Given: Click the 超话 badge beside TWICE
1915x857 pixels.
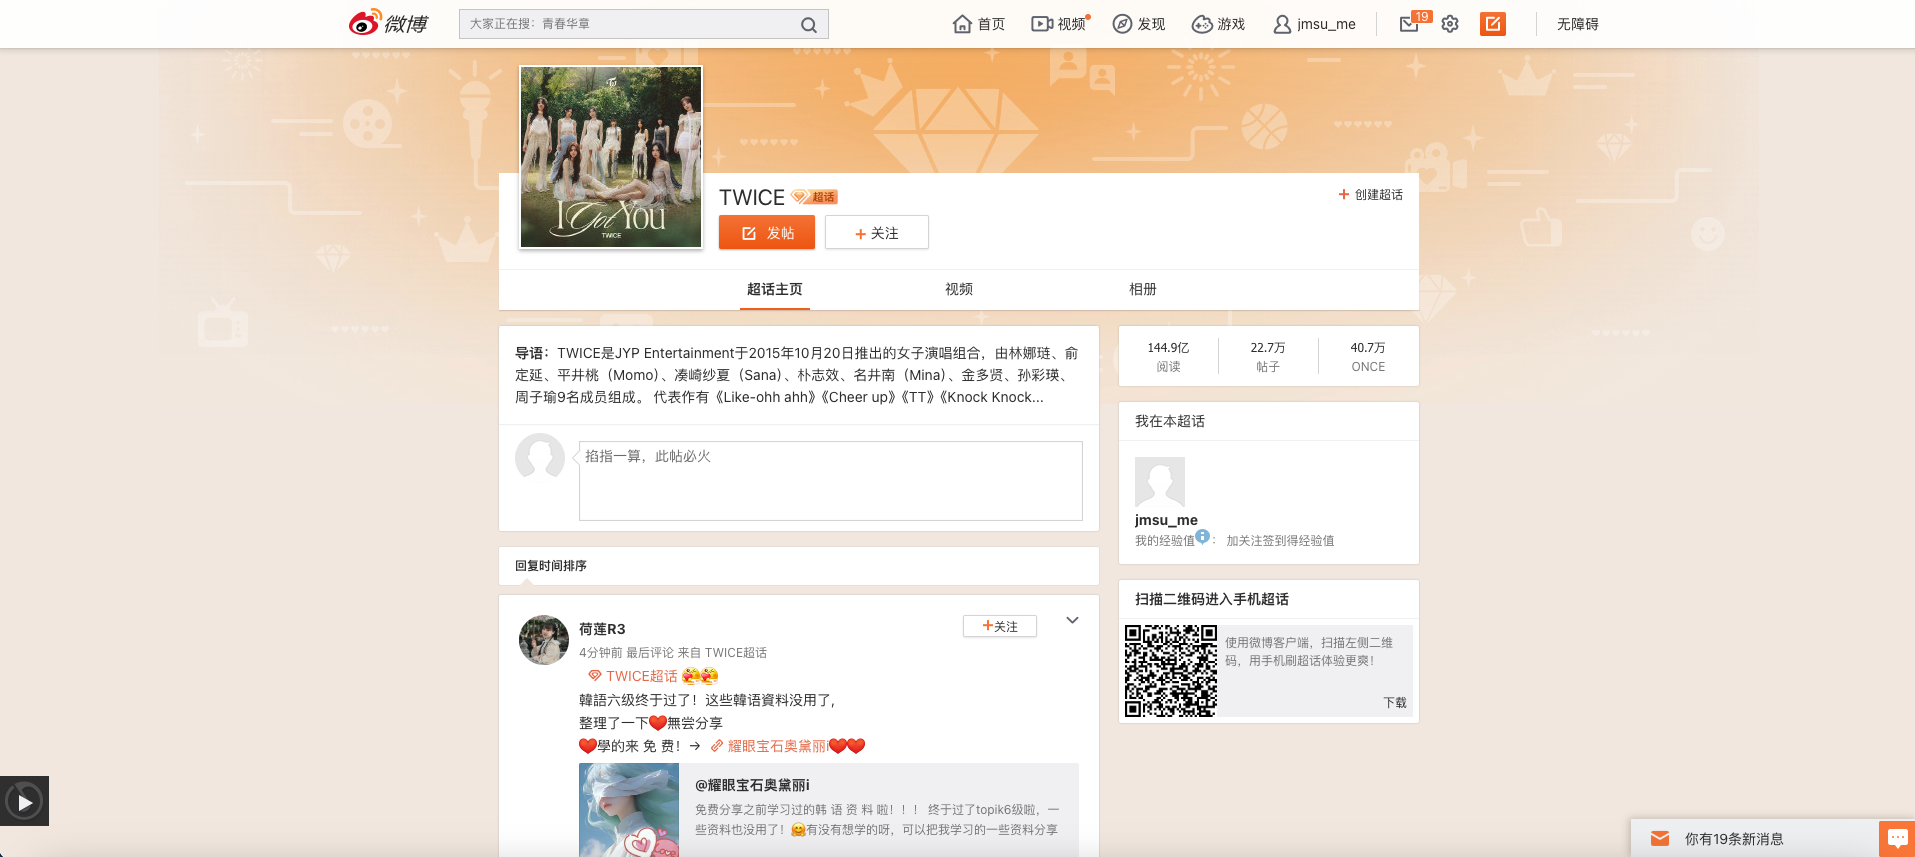Looking at the screenshot, I should 814,197.
